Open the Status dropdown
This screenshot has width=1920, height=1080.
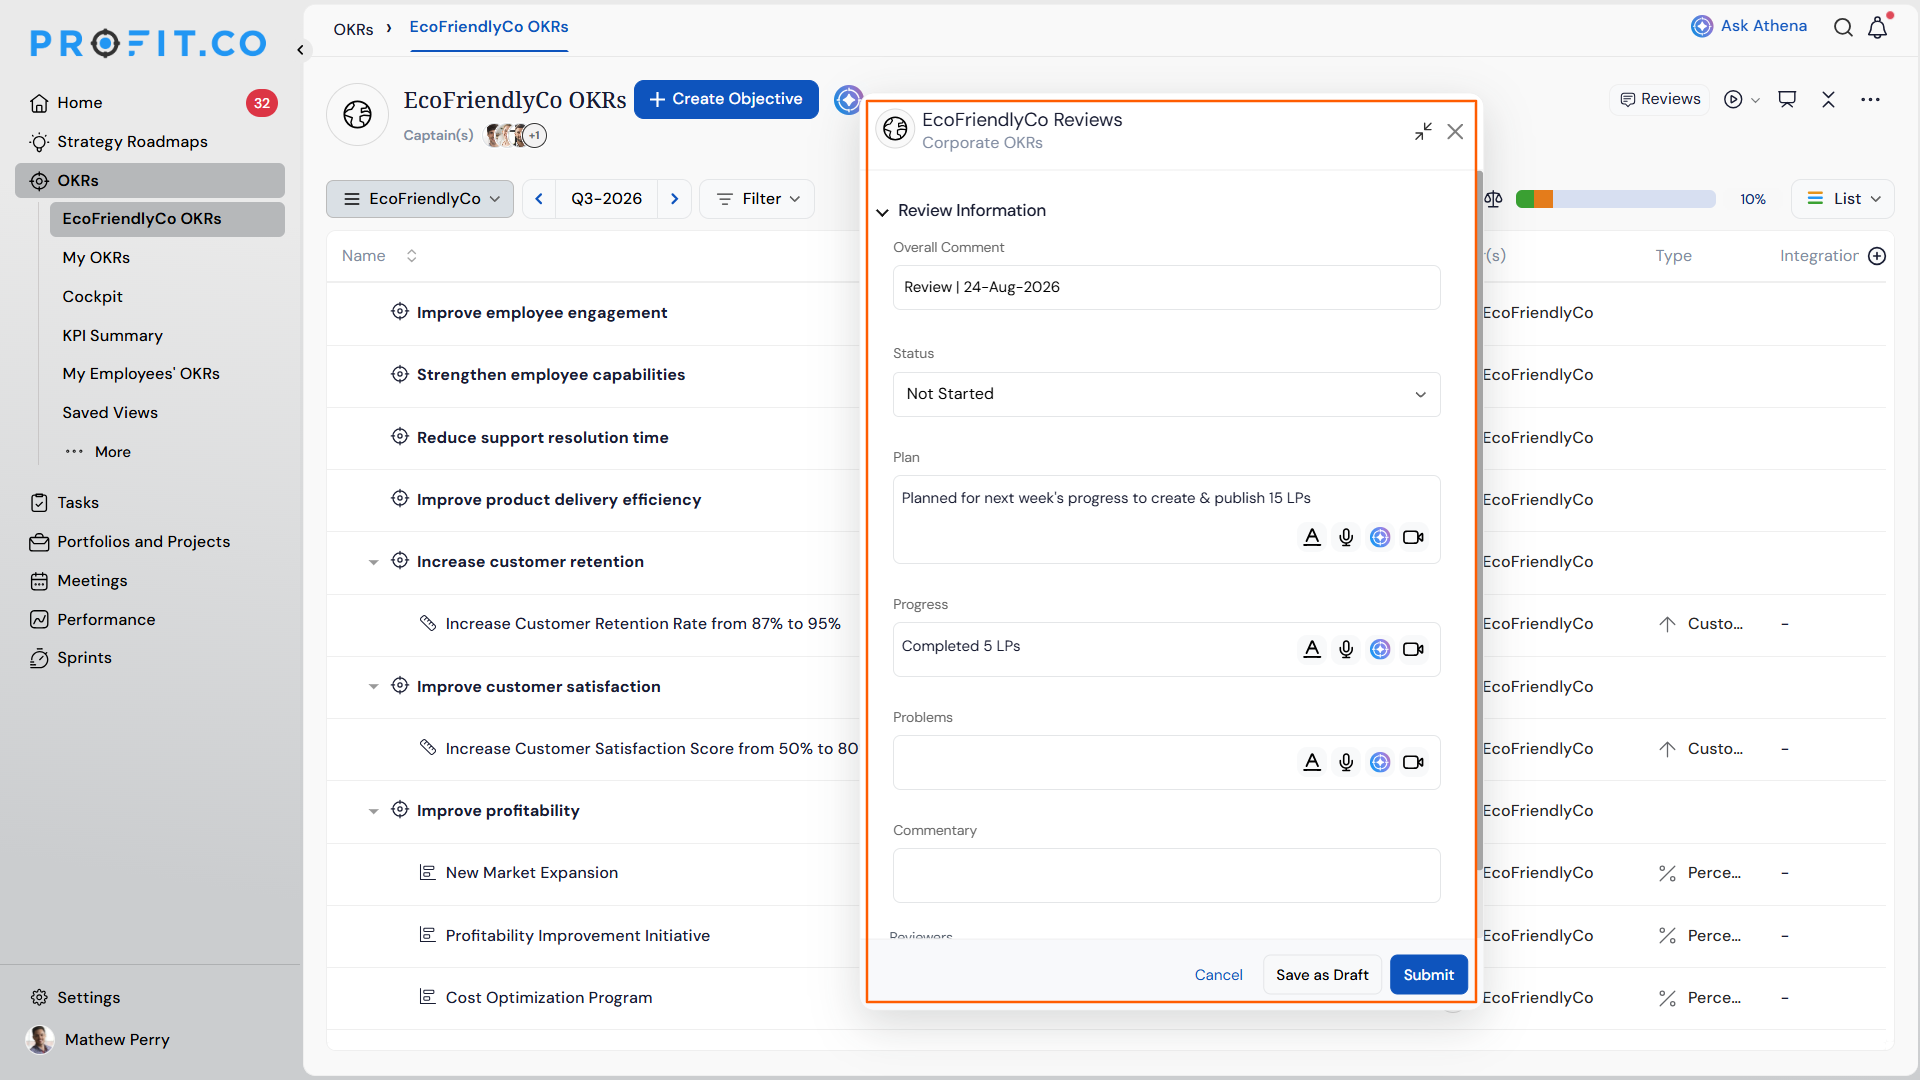click(x=1166, y=394)
